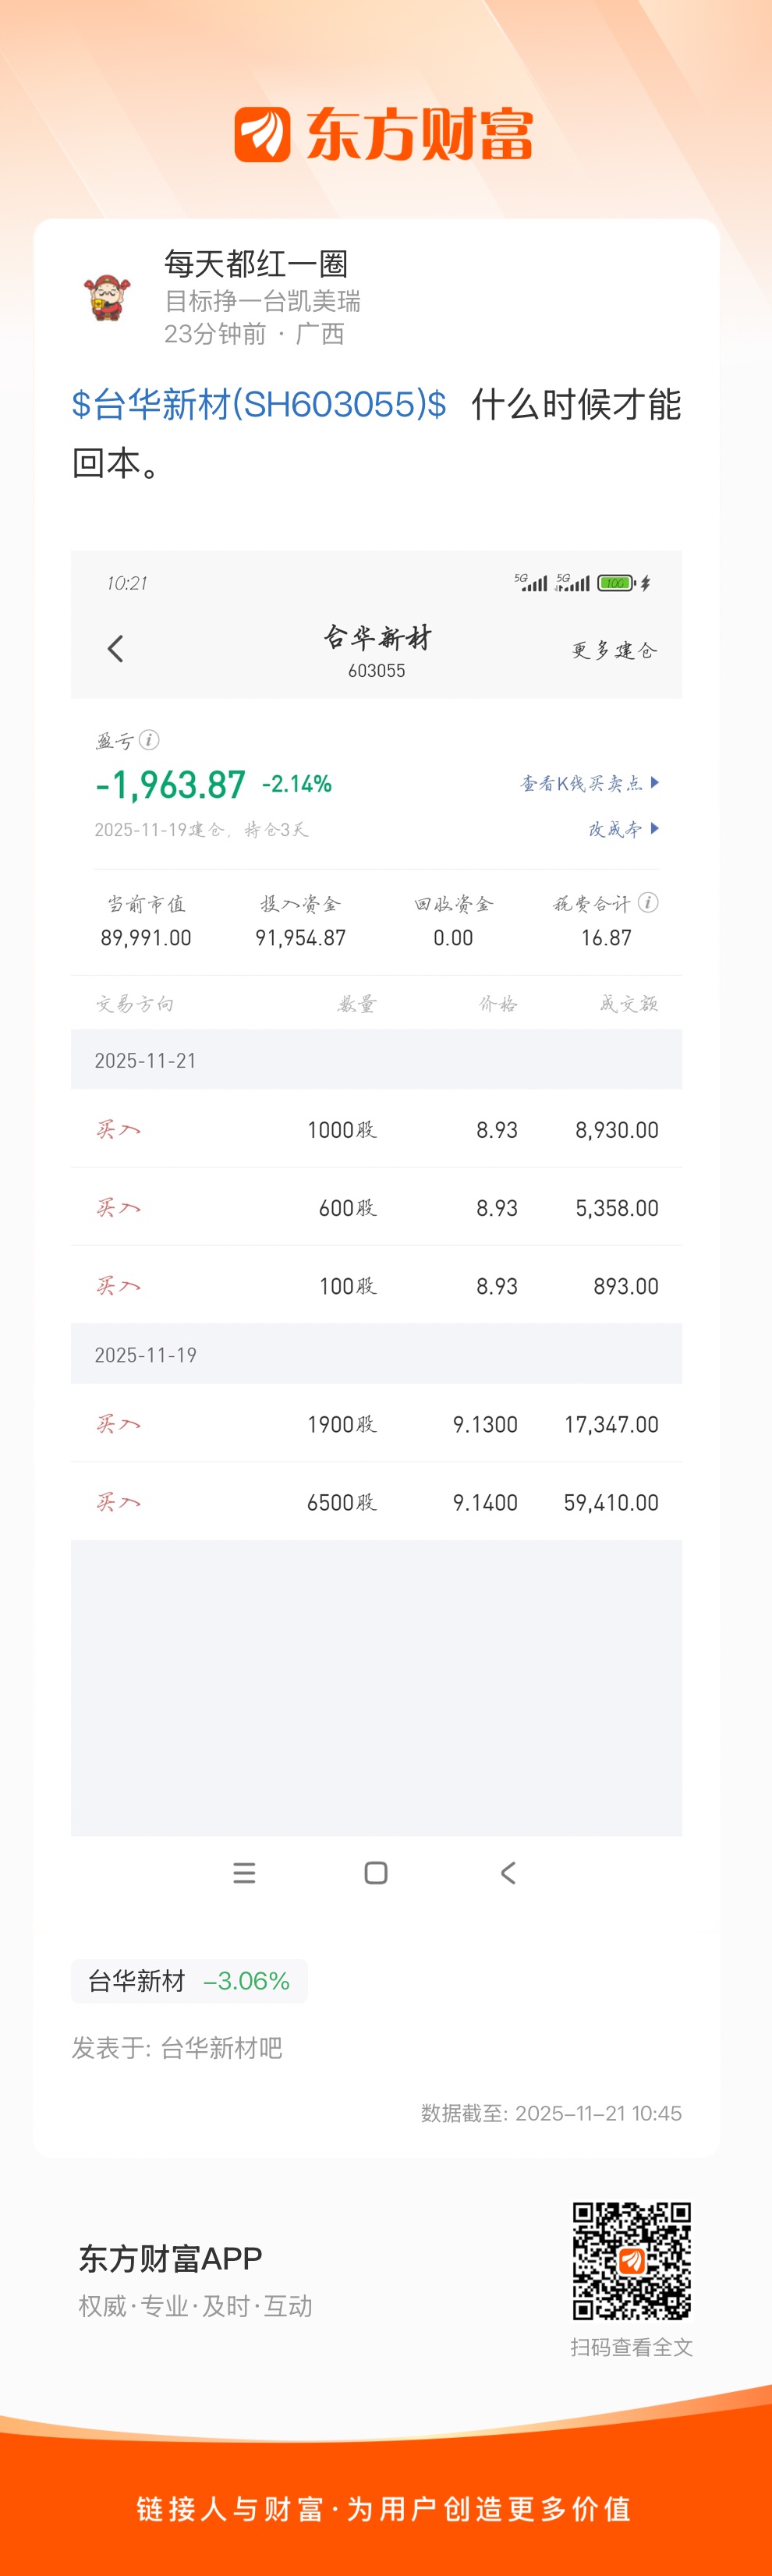Open the $台华新材(SH603055)$ stock link
Image resolution: width=772 pixels, height=2576 pixels.
(259, 405)
